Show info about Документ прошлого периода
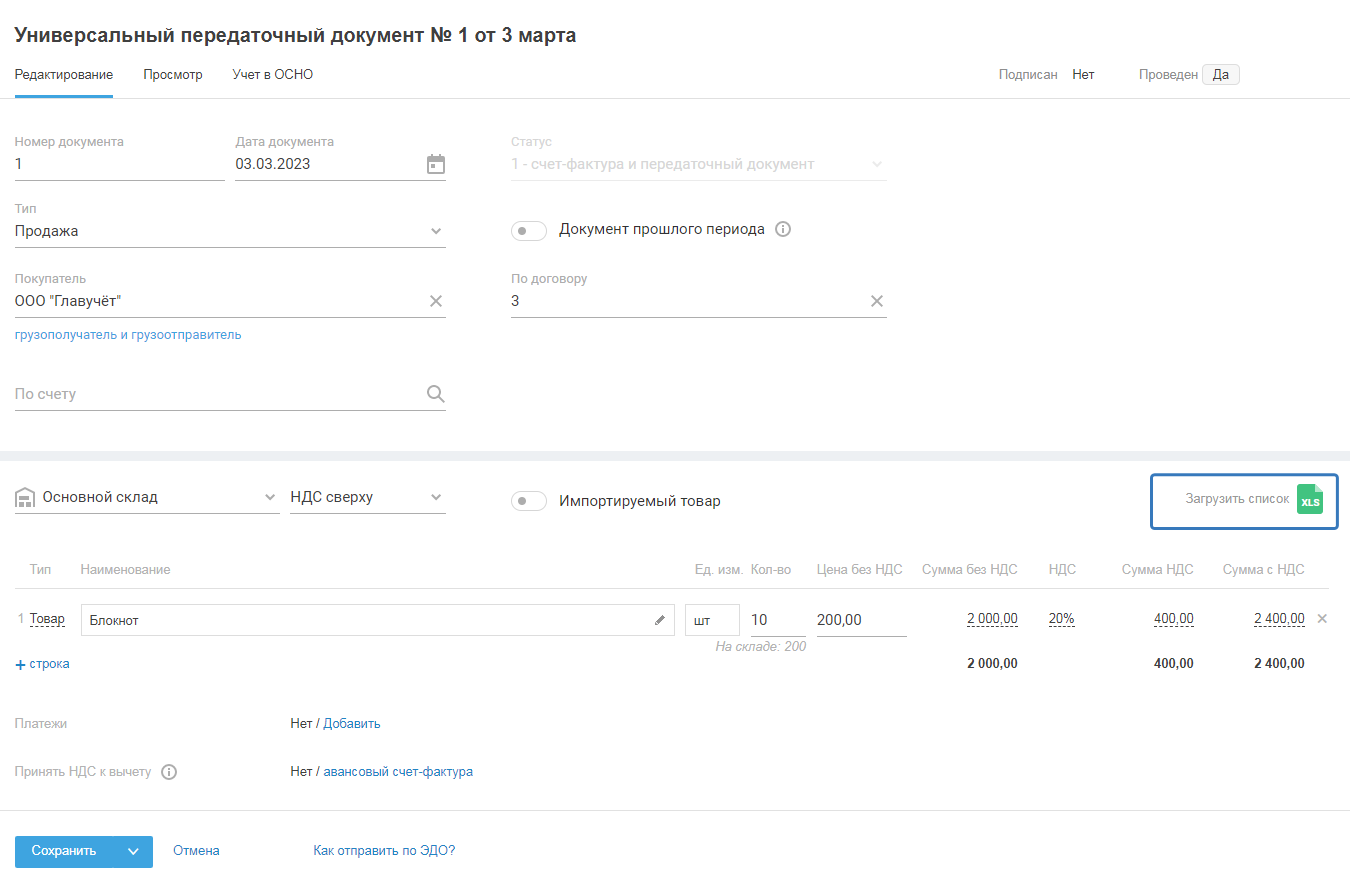The width and height of the screenshot is (1350, 884). point(783,229)
